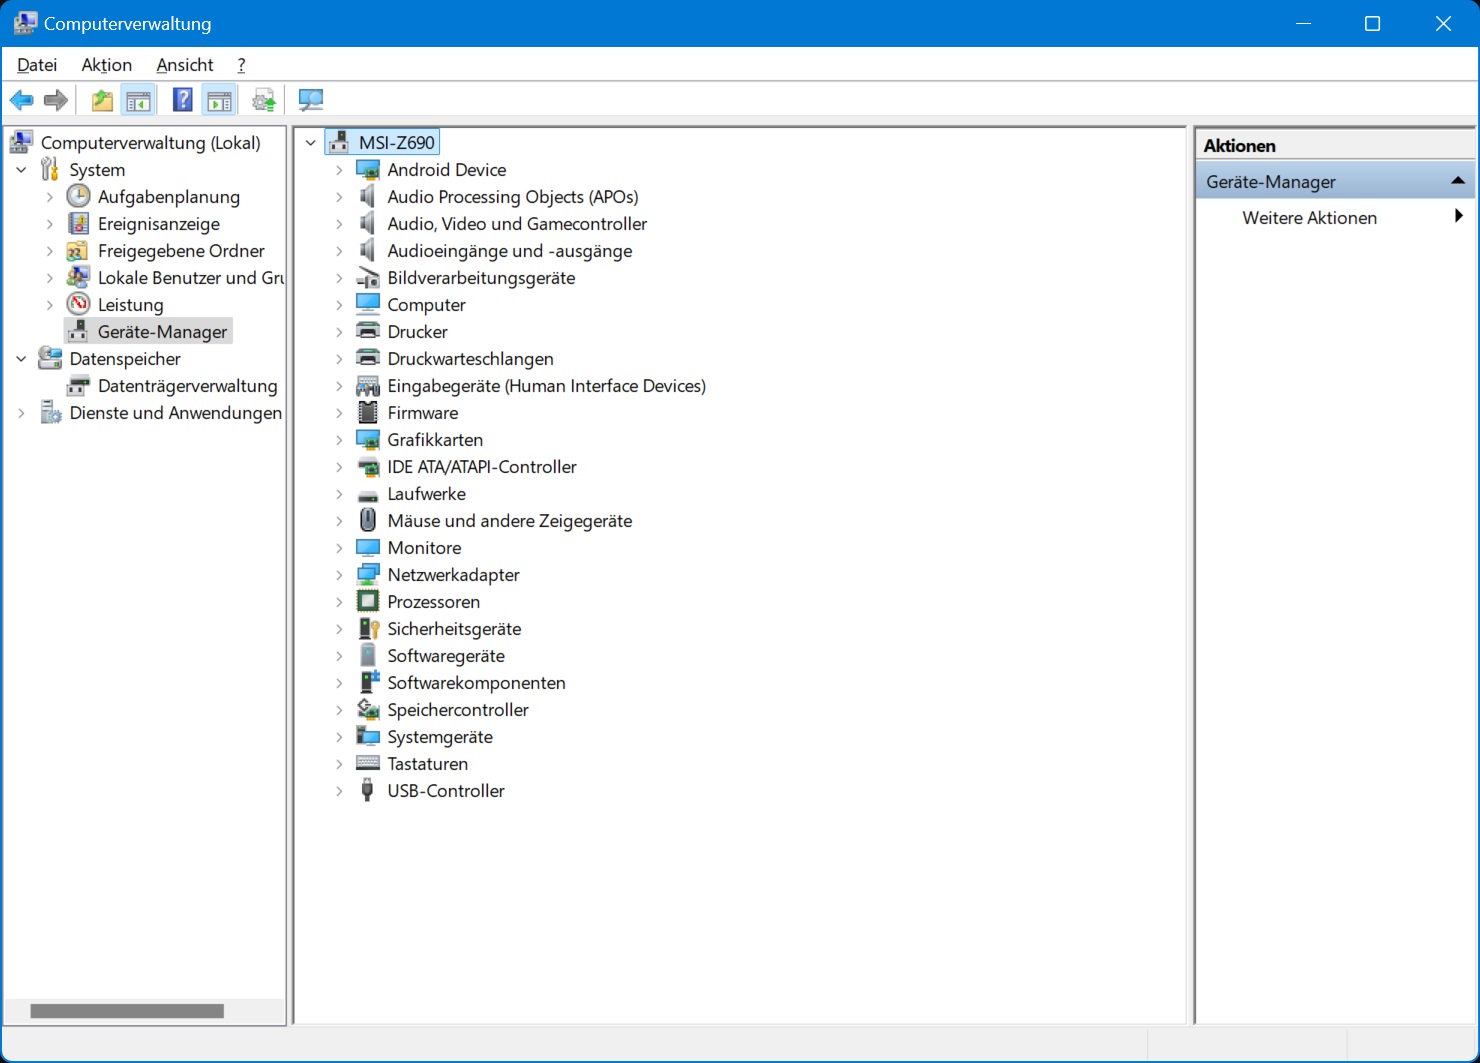
Task: Select the Softwaregeräte label
Action: pos(446,656)
